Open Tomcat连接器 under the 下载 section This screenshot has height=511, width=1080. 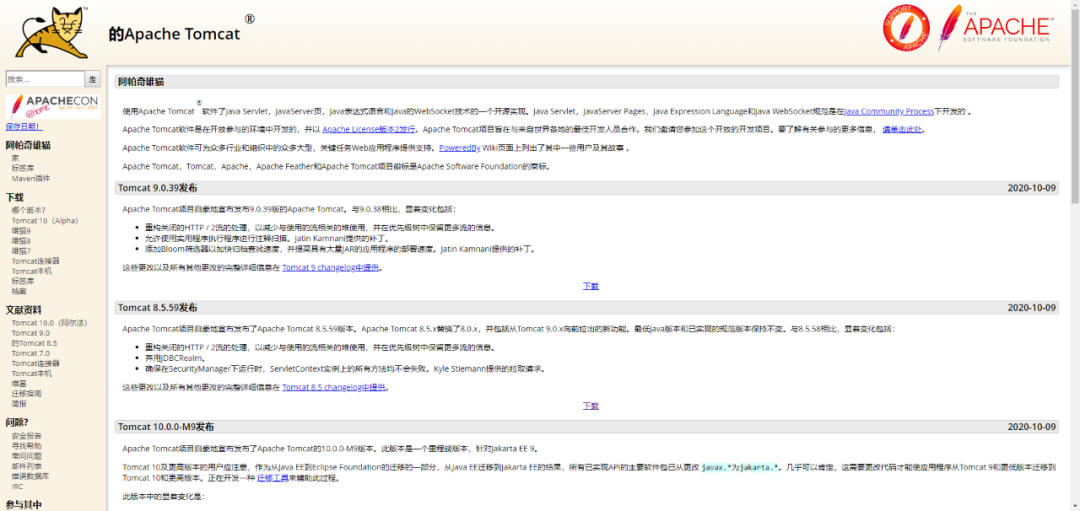[x=35, y=261]
